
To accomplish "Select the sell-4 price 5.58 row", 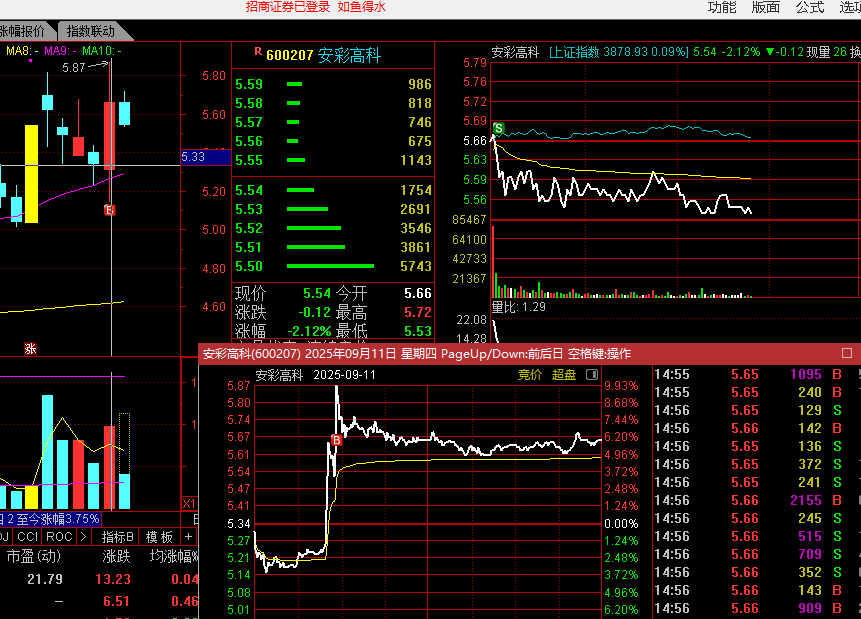I will [x=333, y=103].
